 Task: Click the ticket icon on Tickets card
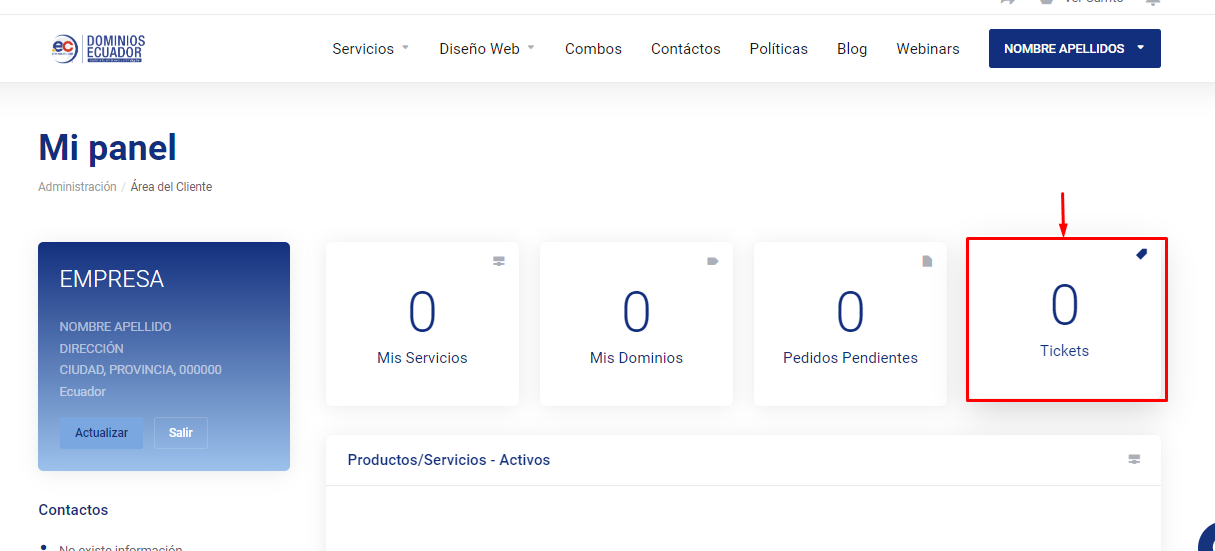click(1142, 254)
